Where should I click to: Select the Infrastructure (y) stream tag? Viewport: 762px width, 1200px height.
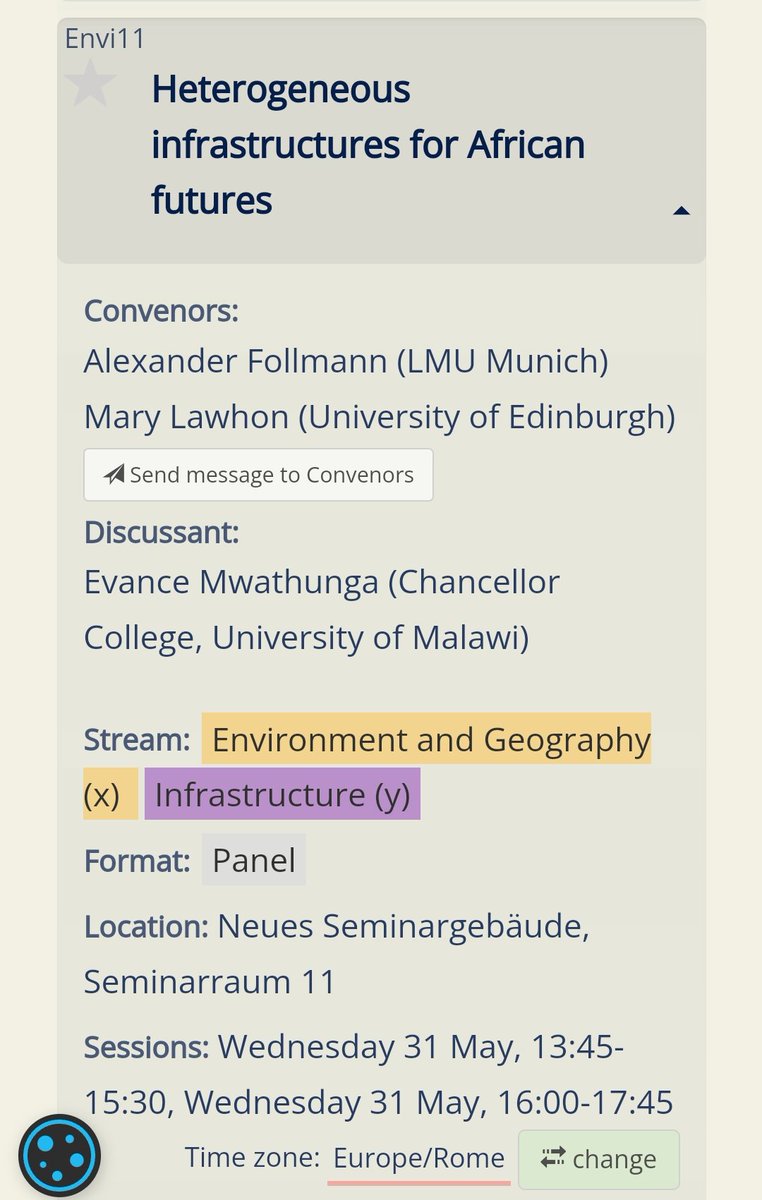[282, 794]
